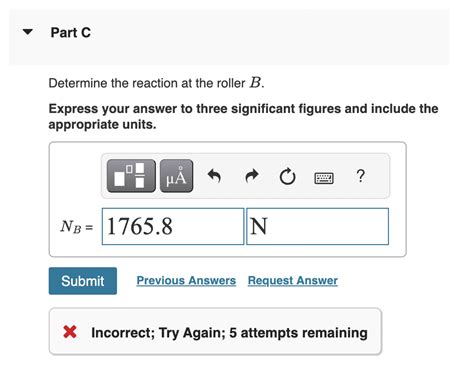Click the red X incorrect icon
Image resolution: width=474 pixels, height=391 pixels.
click(x=70, y=332)
